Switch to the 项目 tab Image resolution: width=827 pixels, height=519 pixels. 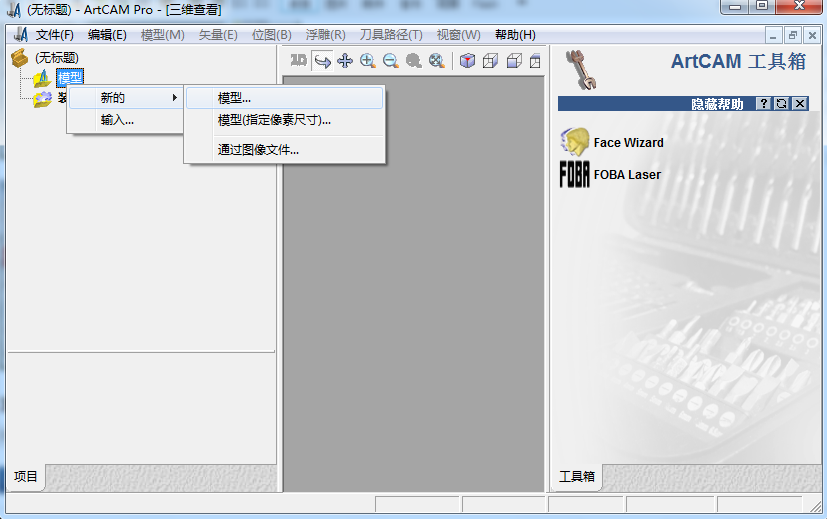(x=25, y=477)
